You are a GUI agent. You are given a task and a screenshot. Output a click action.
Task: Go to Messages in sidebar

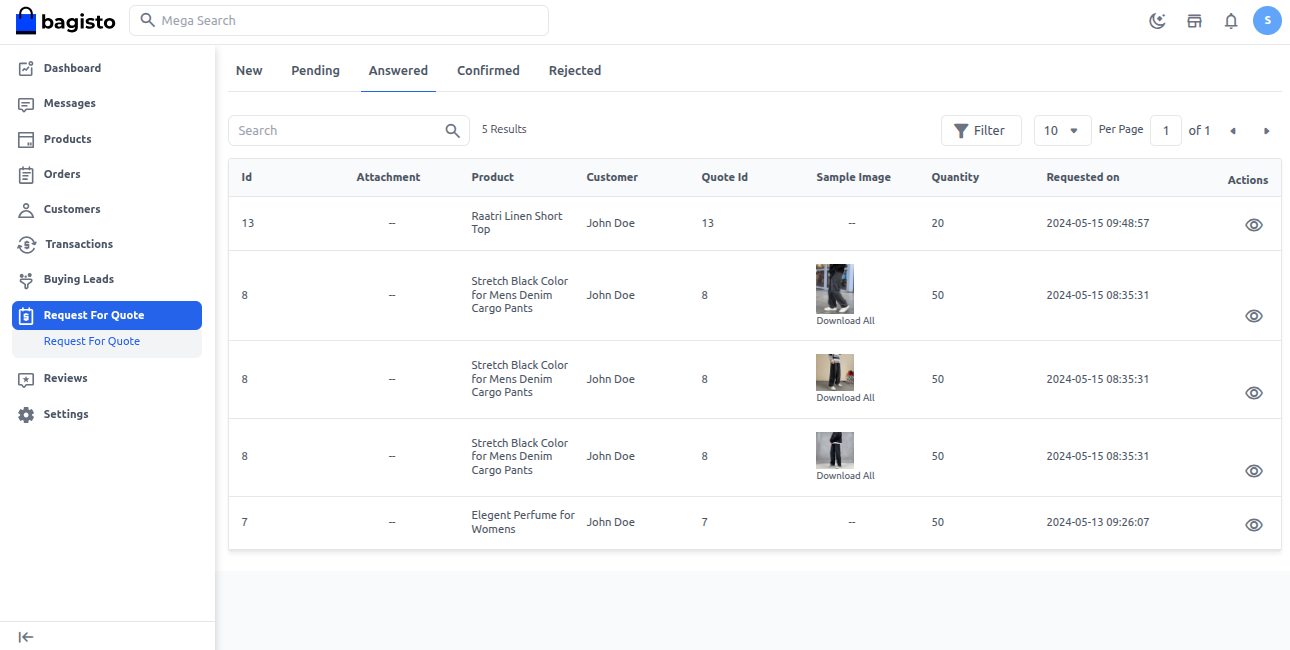tap(69, 103)
